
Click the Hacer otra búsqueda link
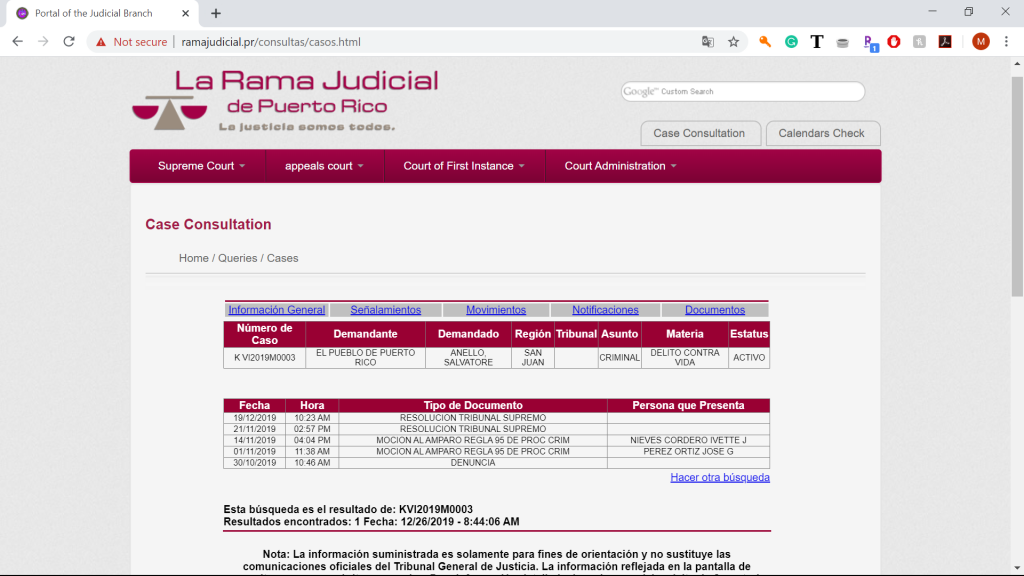(x=720, y=478)
